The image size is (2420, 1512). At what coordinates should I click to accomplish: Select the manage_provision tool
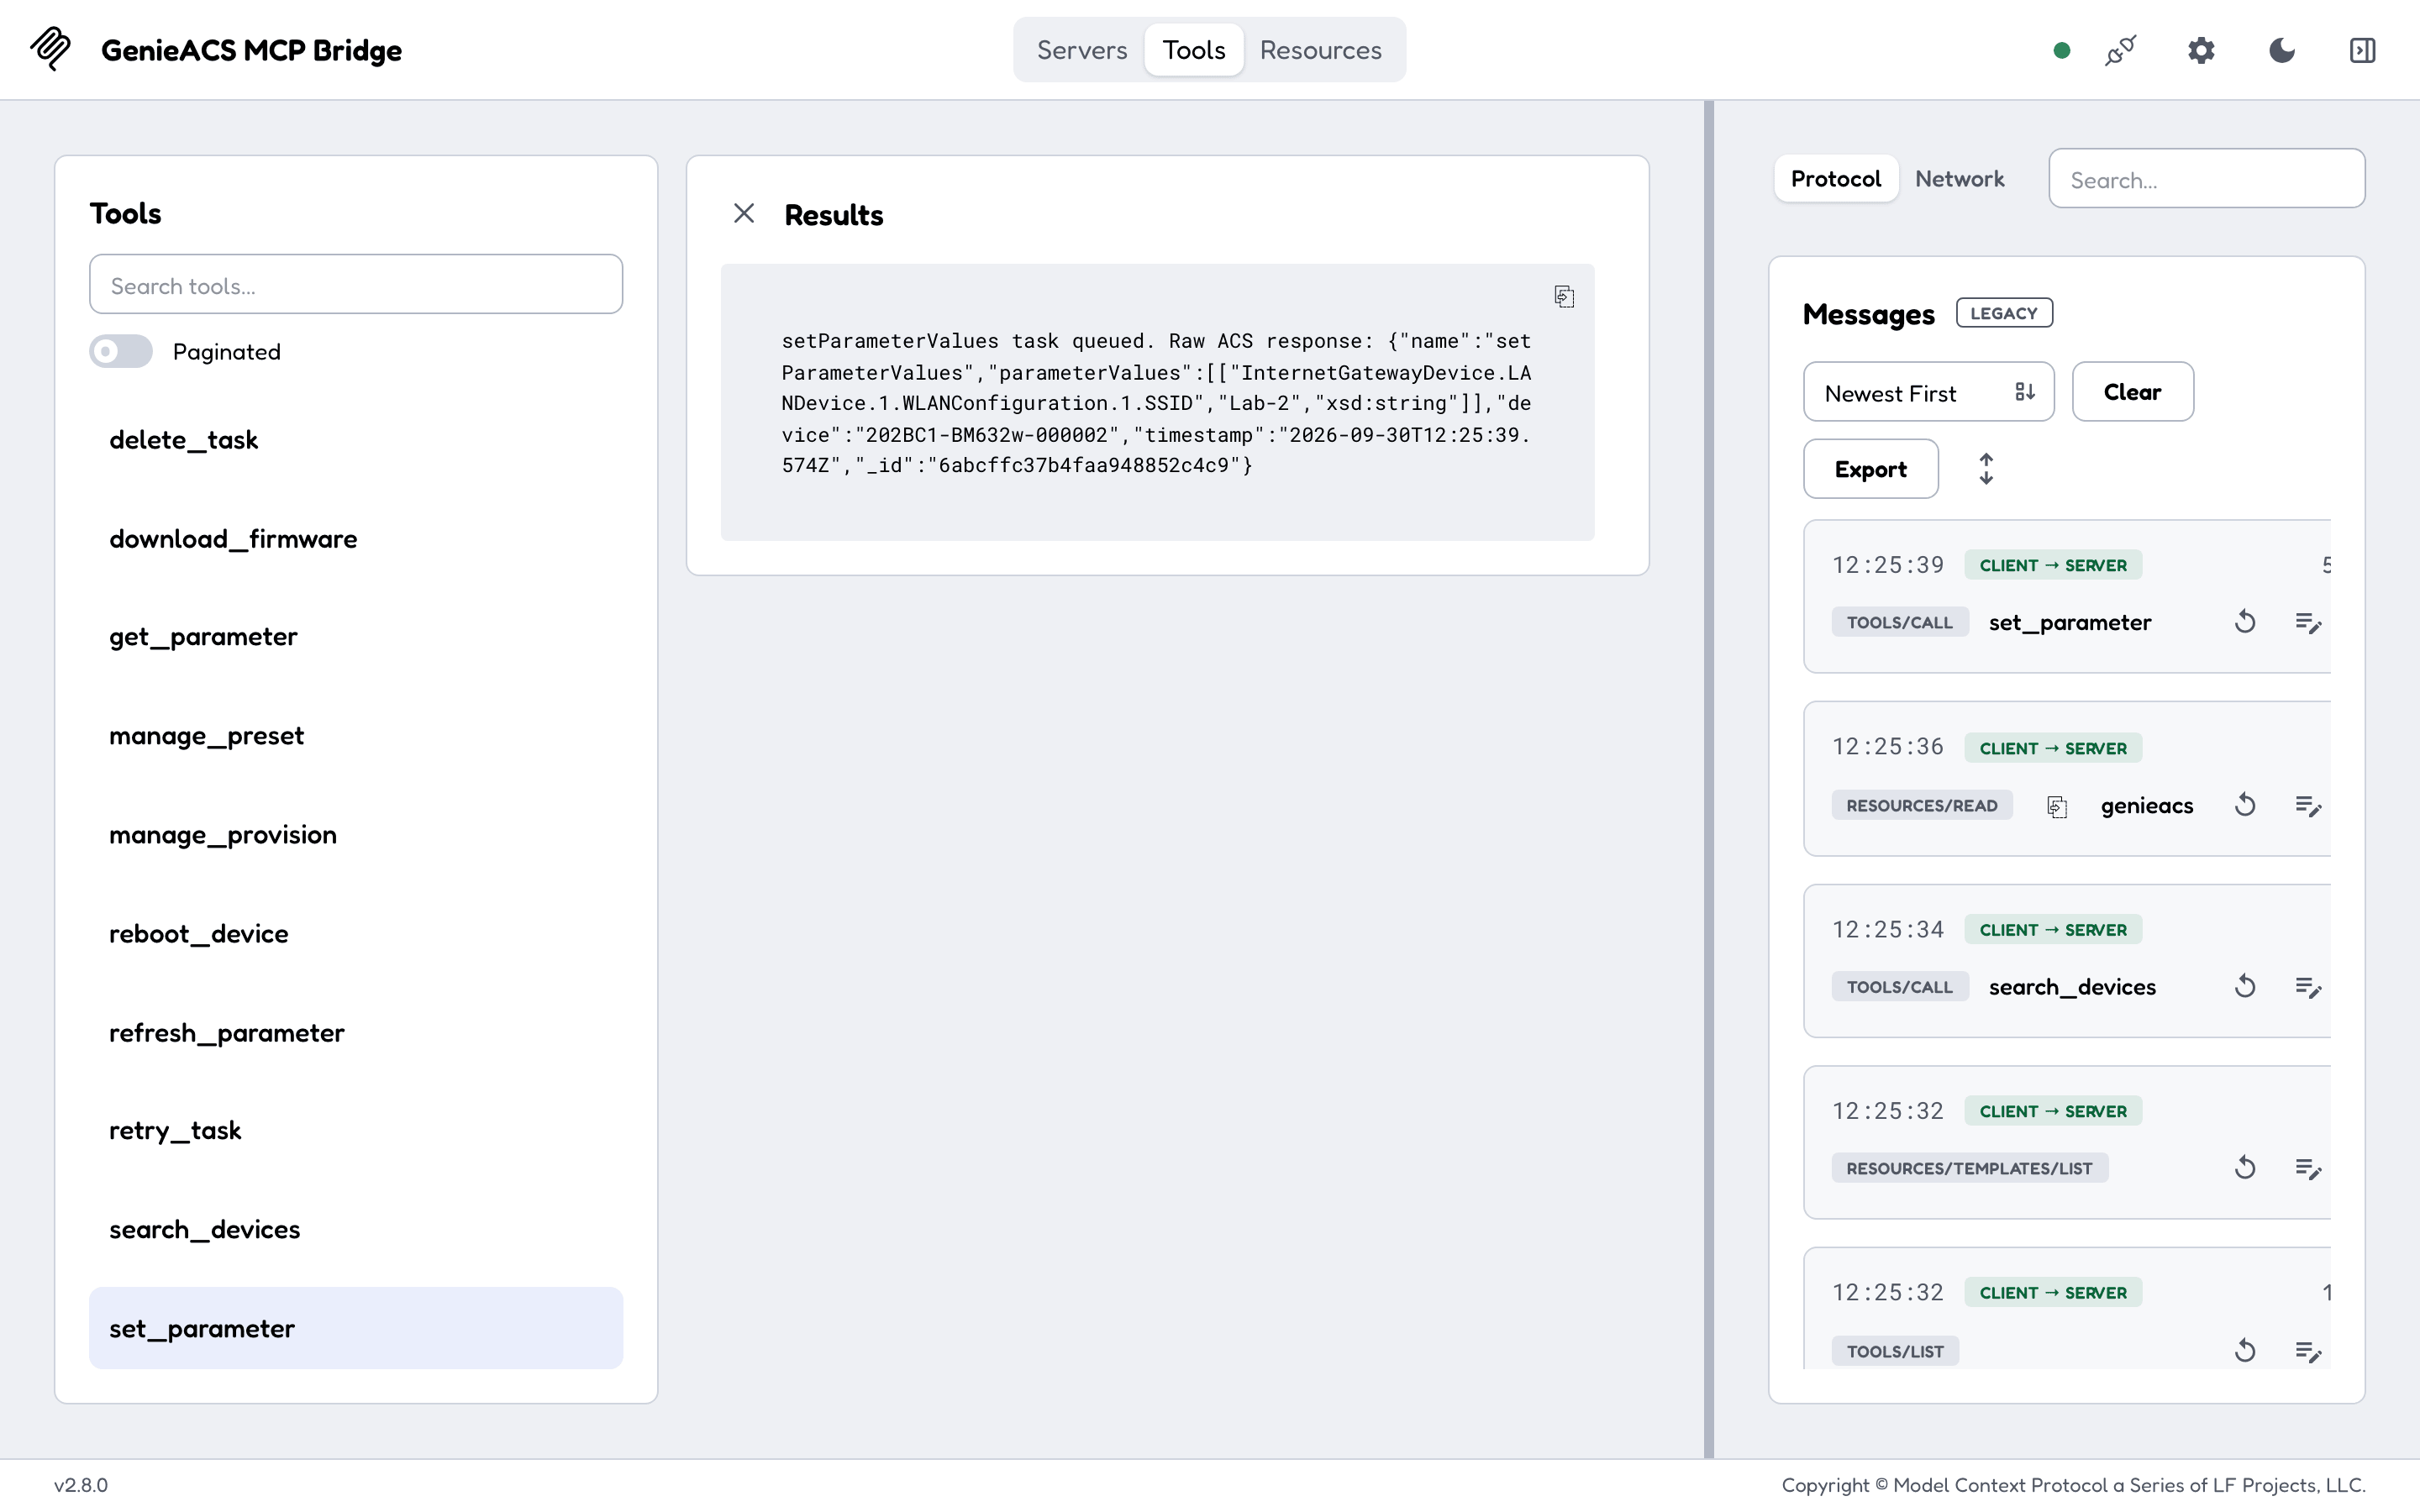[356, 835]
